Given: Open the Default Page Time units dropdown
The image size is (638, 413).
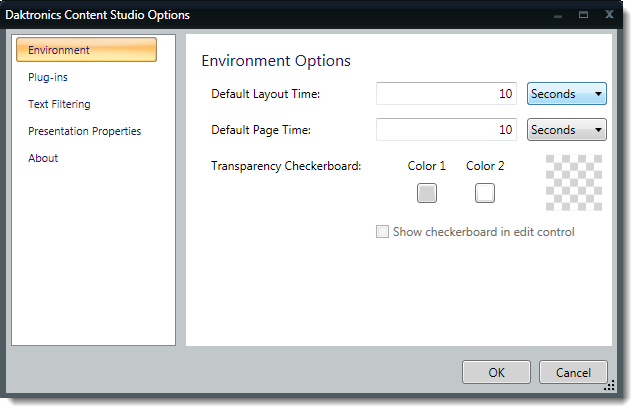Looking at the screenshot, I should click(566, 130).
